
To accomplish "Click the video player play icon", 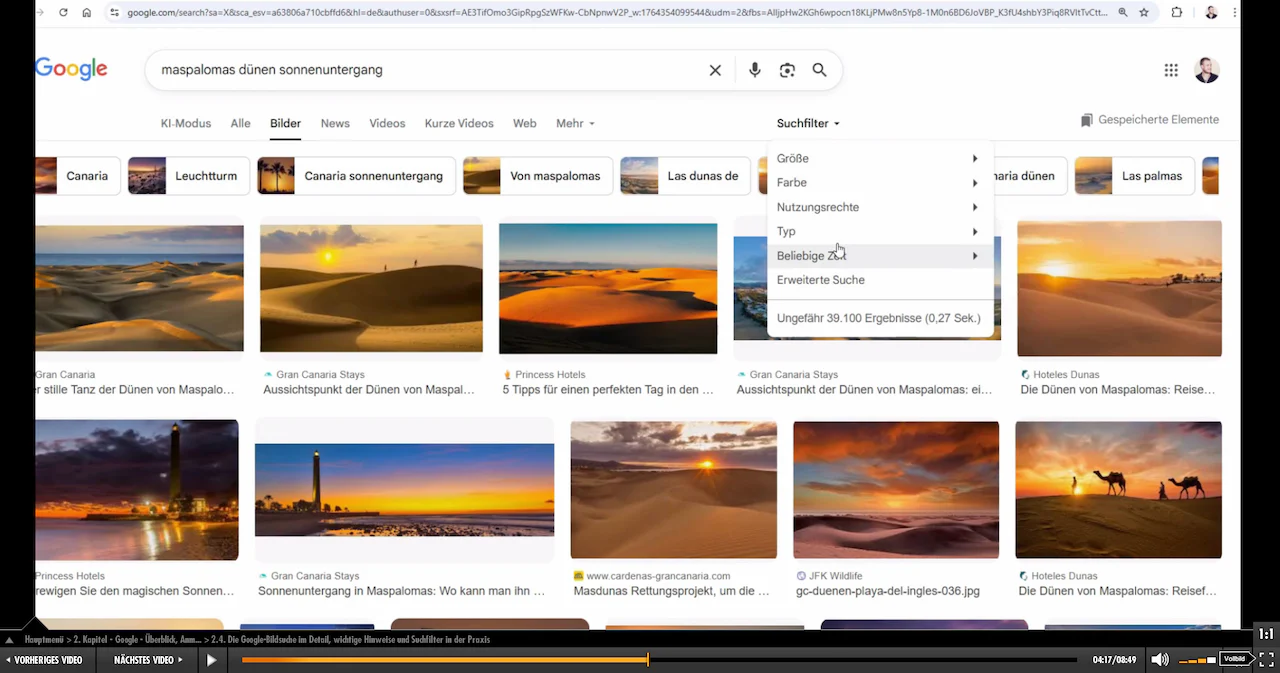I will 212,660.
